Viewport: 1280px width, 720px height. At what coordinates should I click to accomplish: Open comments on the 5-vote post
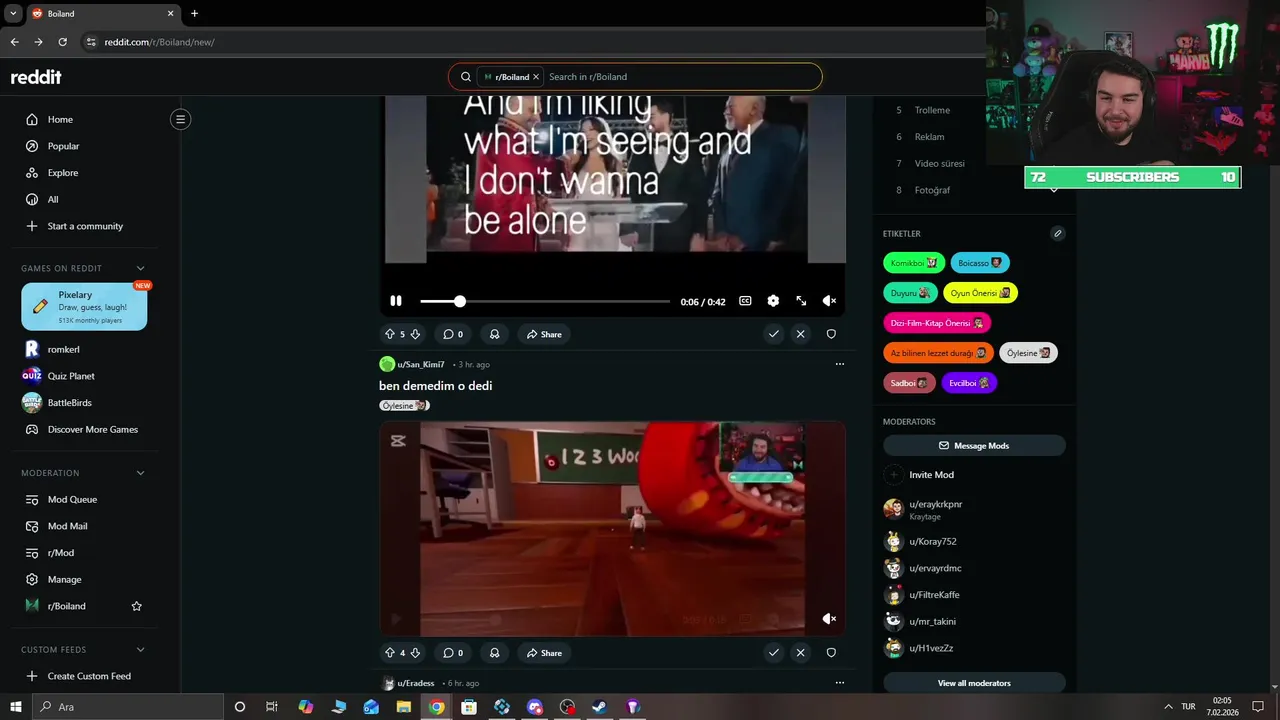453,334
